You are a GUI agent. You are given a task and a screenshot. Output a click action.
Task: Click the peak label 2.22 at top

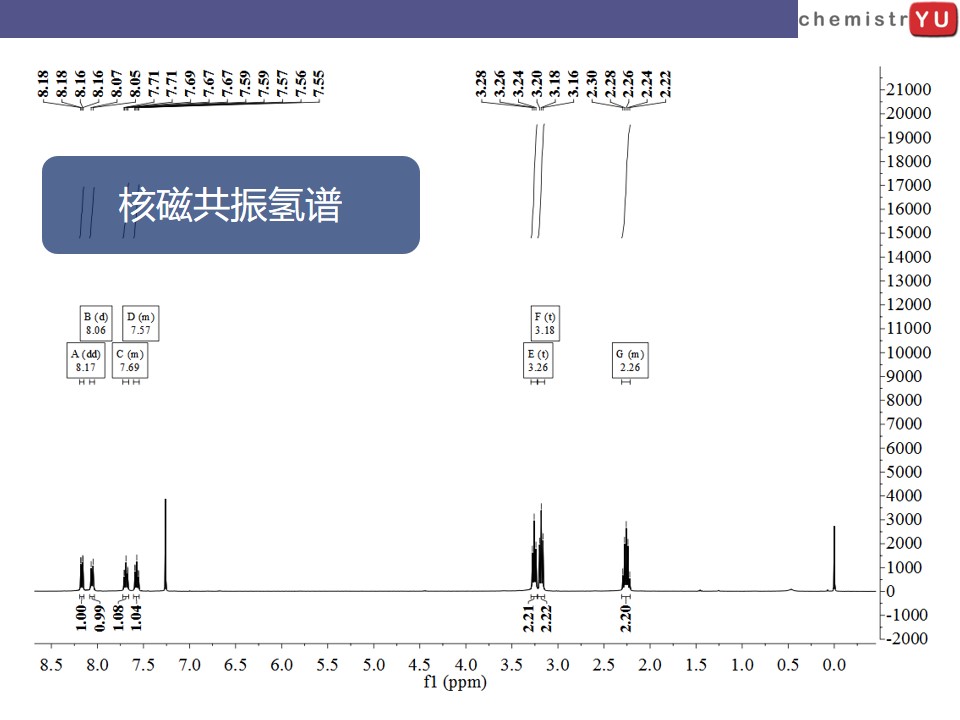coord(666,83)
